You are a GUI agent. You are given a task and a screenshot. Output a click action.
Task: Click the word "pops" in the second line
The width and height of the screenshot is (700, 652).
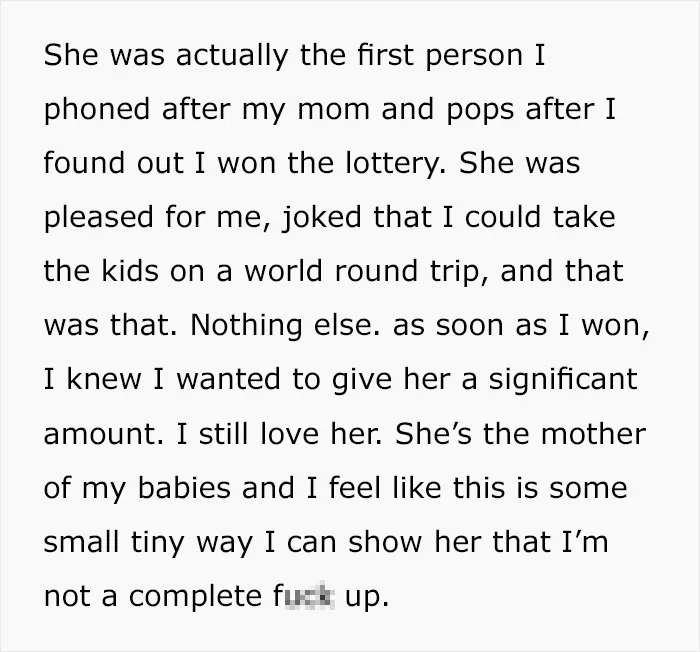coord(480,111)
